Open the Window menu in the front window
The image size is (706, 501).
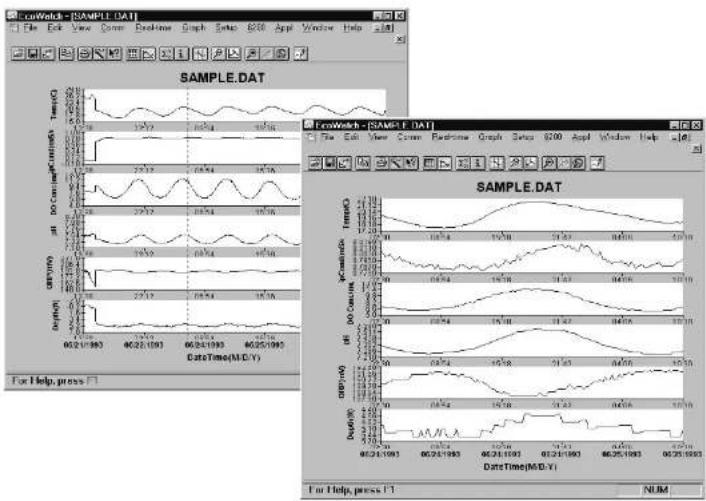(614, 137)
